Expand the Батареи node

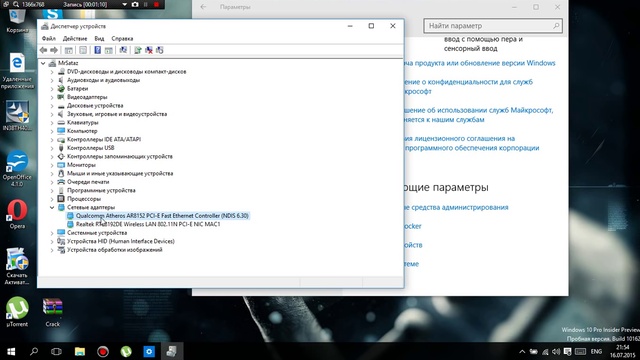coord(52,89)
